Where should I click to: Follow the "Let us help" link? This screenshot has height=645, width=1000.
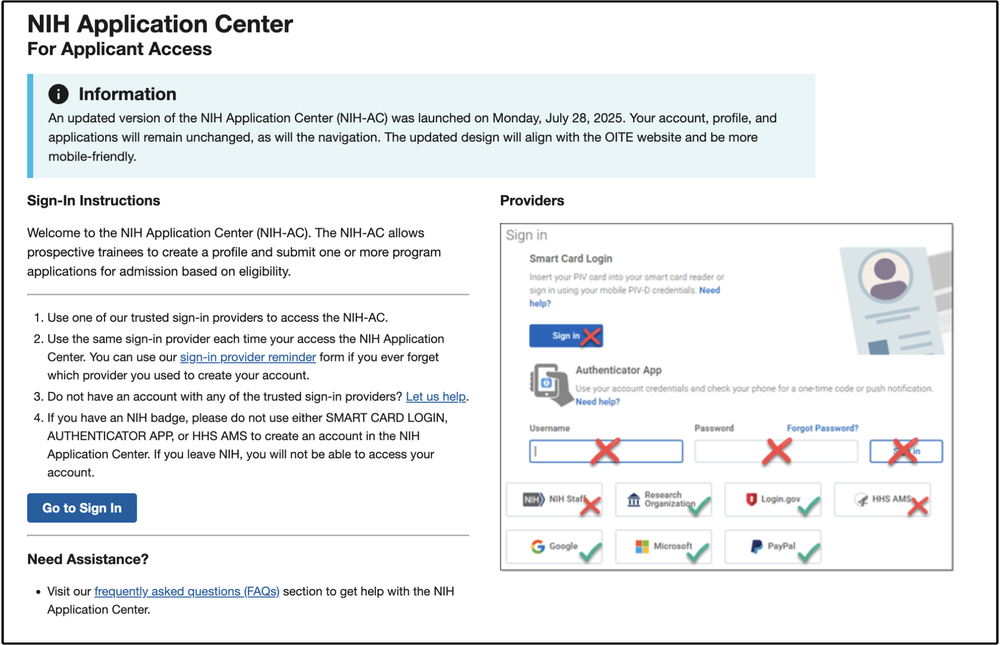tap(436, 396)
